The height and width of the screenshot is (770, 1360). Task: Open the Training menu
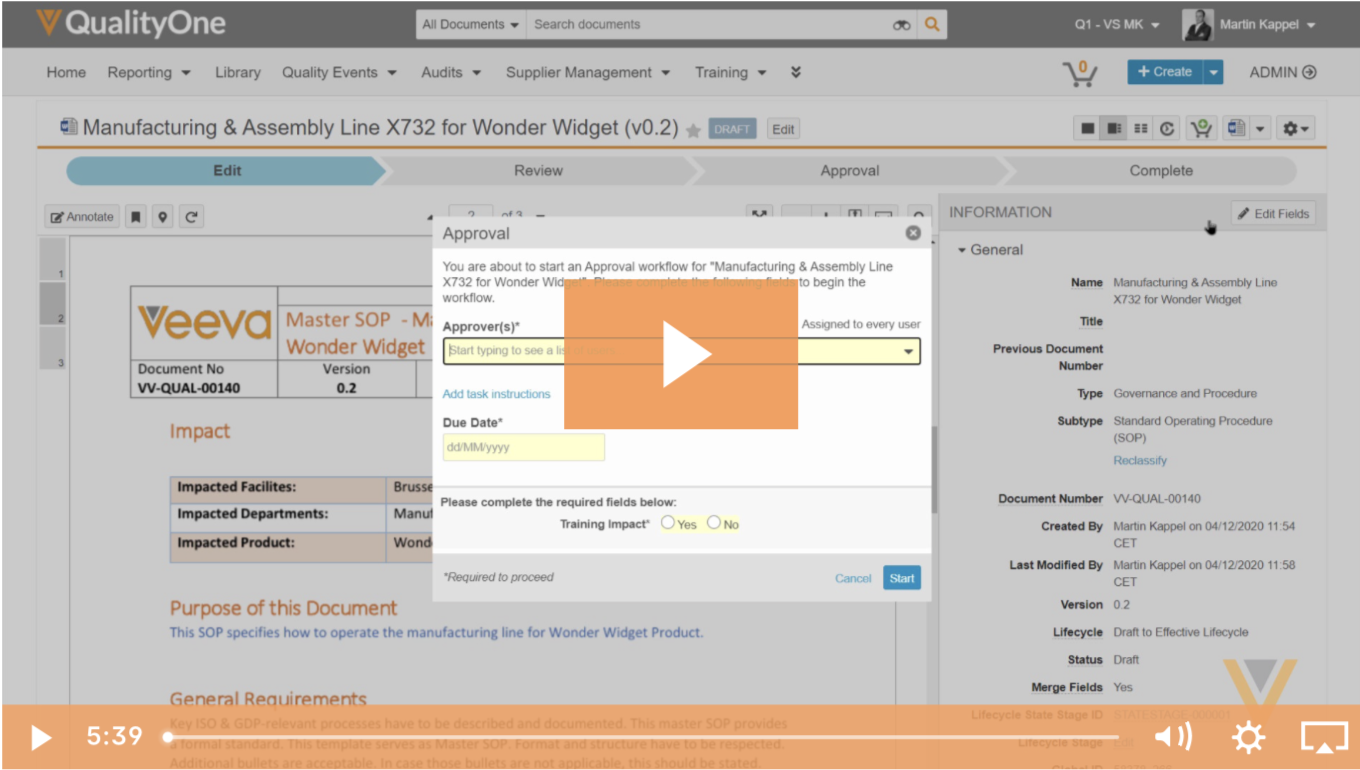tap(730, 72)
